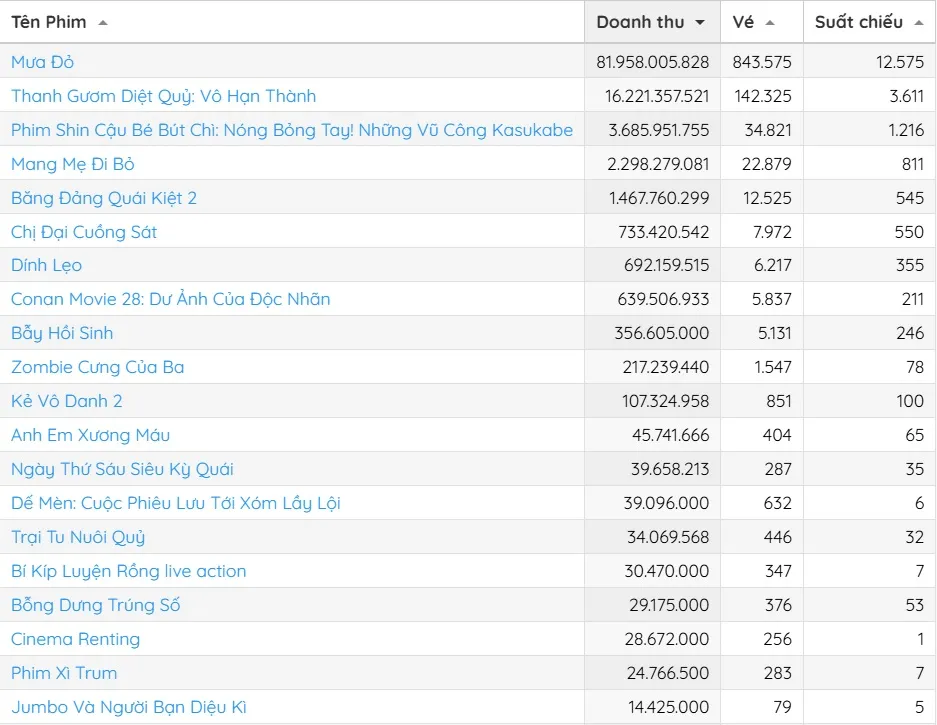Click Mưa Đỏ revenue cell 81.958.005.828

[652, 62]
